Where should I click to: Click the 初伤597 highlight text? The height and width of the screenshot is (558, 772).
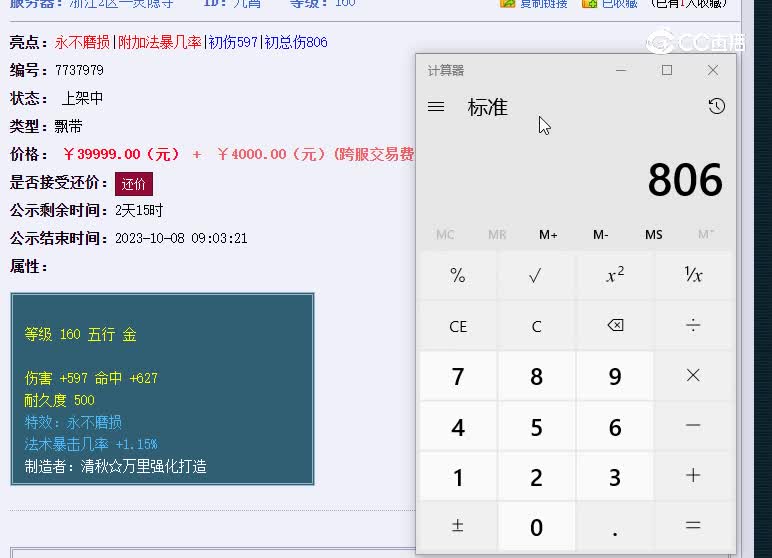click(x=233, y=42)
